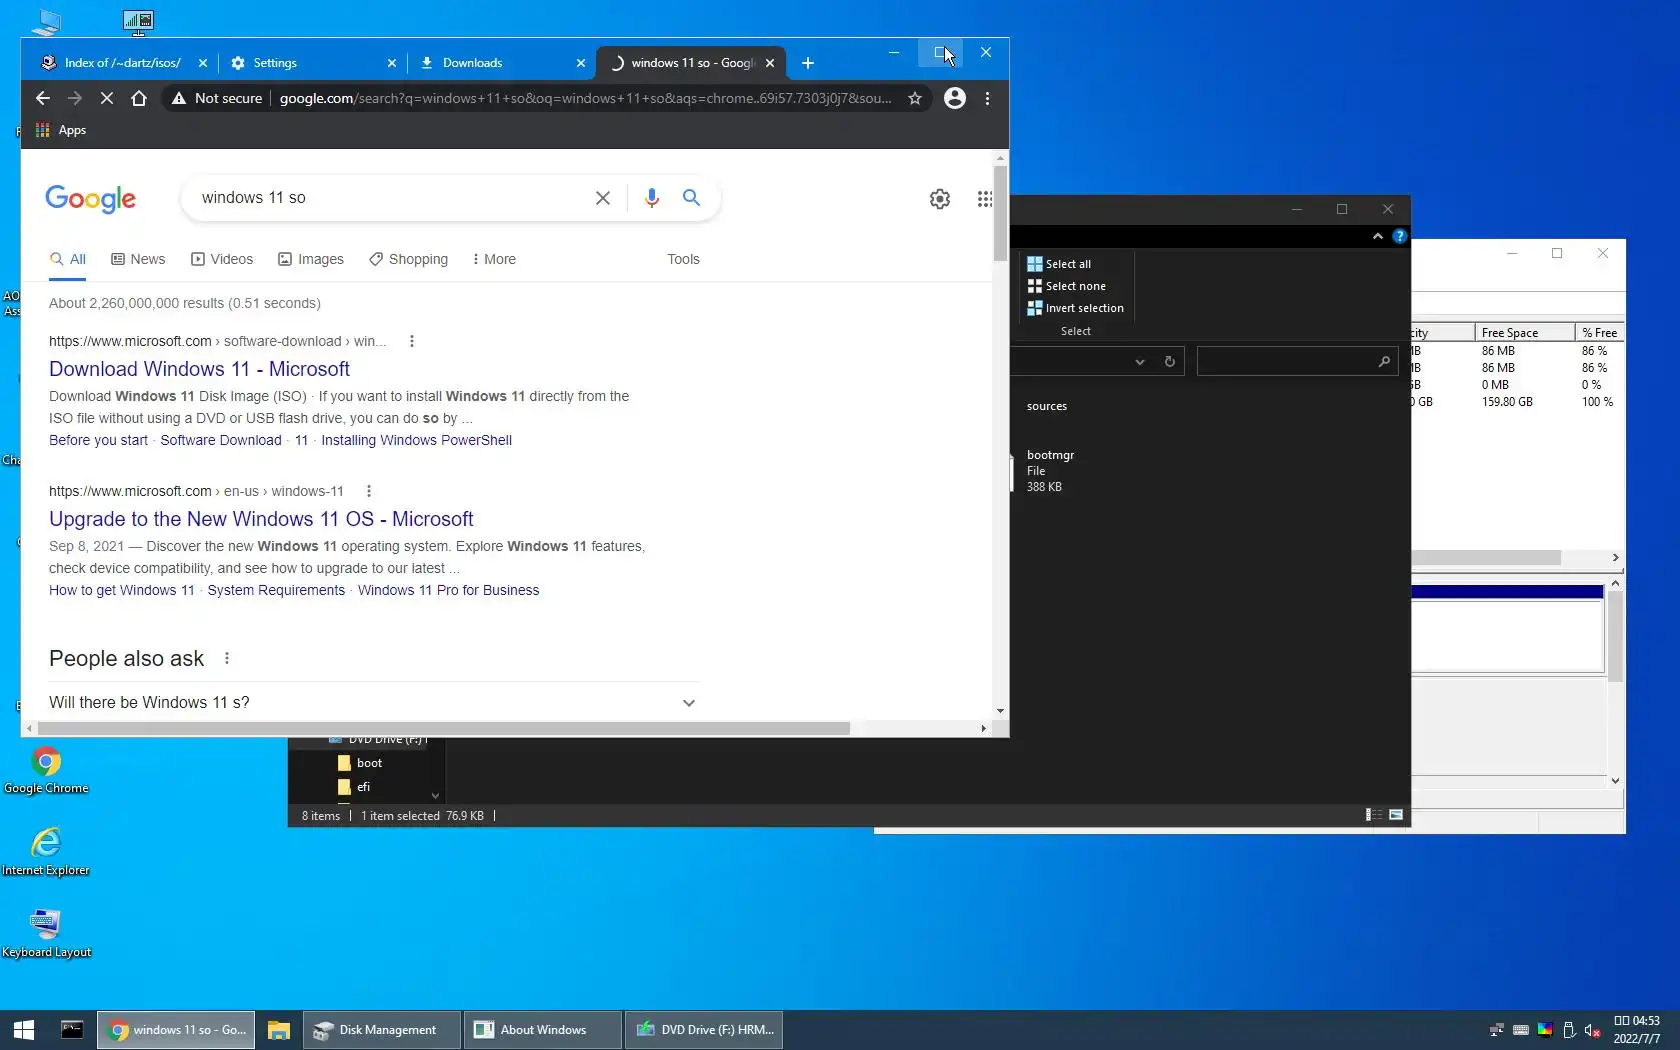
Task: Select the News search filter
Action: point(138,259)
